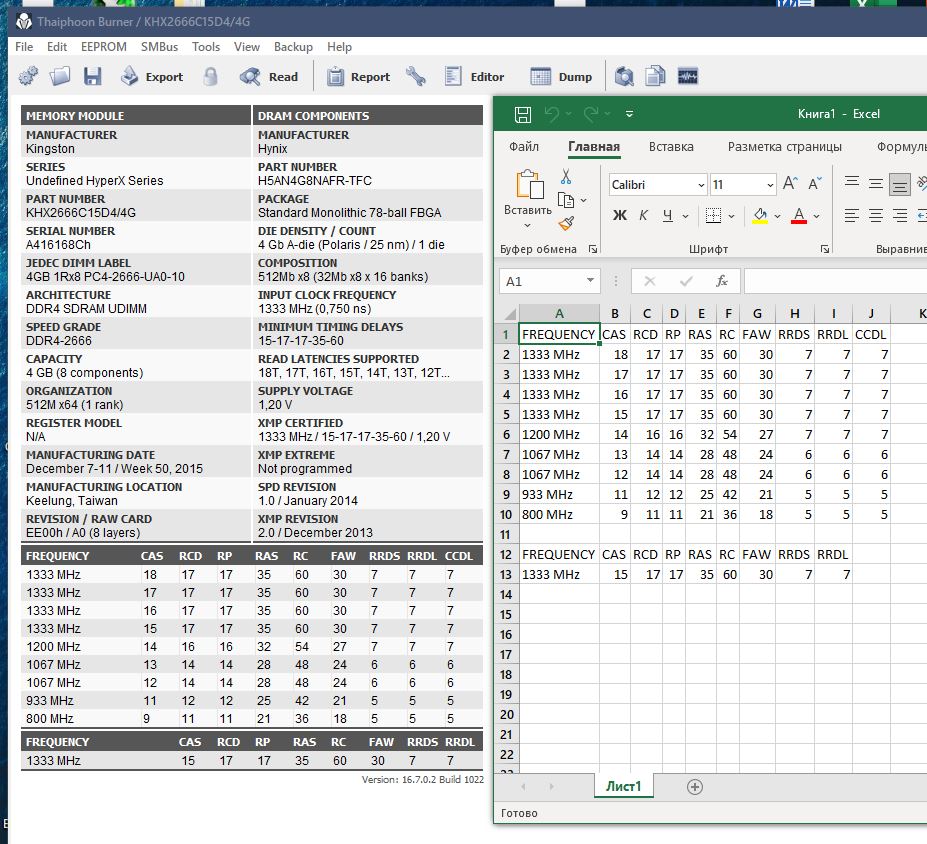
Task: Toggle italic К formatting
Action: (x=643, y=216)
